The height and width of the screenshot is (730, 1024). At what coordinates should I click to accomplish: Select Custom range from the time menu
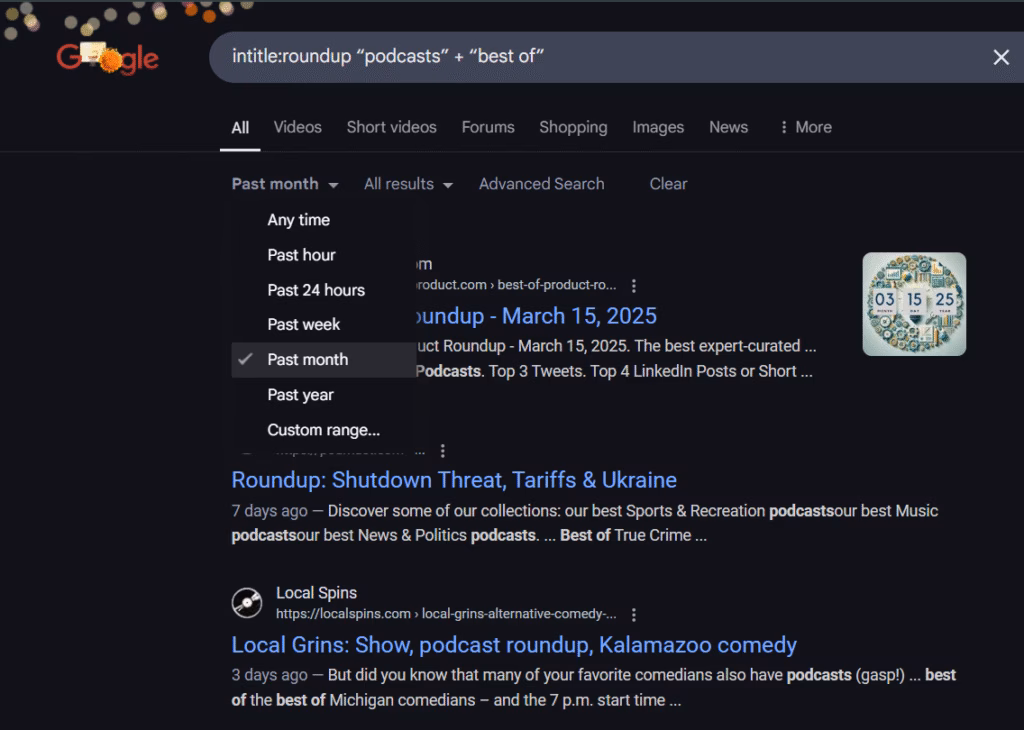pyautogui.click(x=322, y=429)
